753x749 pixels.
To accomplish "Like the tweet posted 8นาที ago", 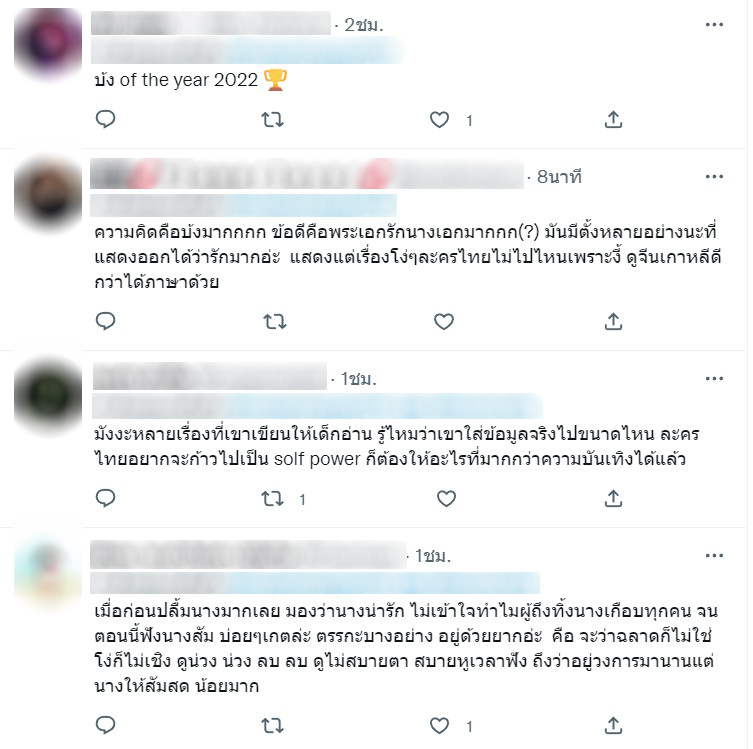I will click(x=444, y=322).
